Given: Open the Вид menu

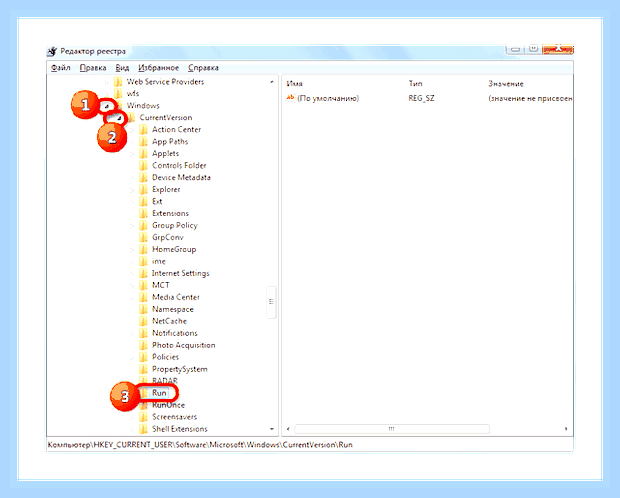Looking at the screenshot, I should [122, 68].
